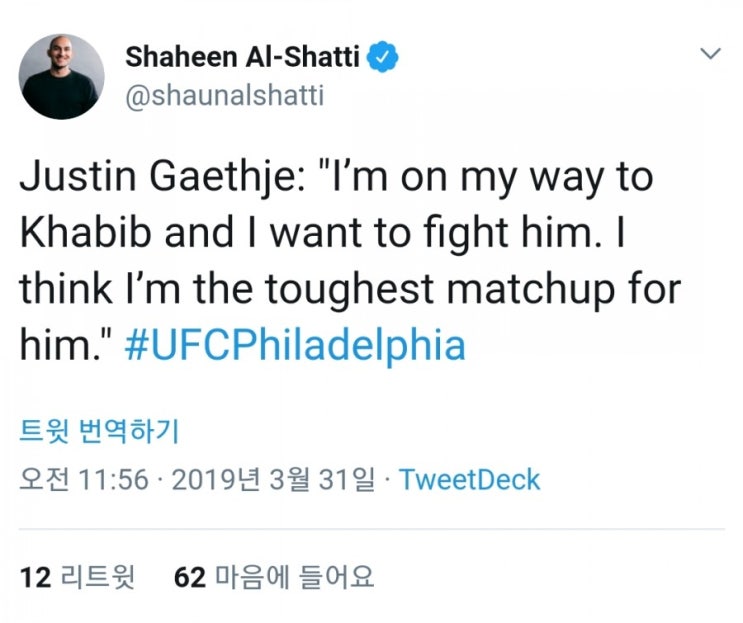Open the TweetDeck source link
This screenshot has height=623, width=743.
469,479
